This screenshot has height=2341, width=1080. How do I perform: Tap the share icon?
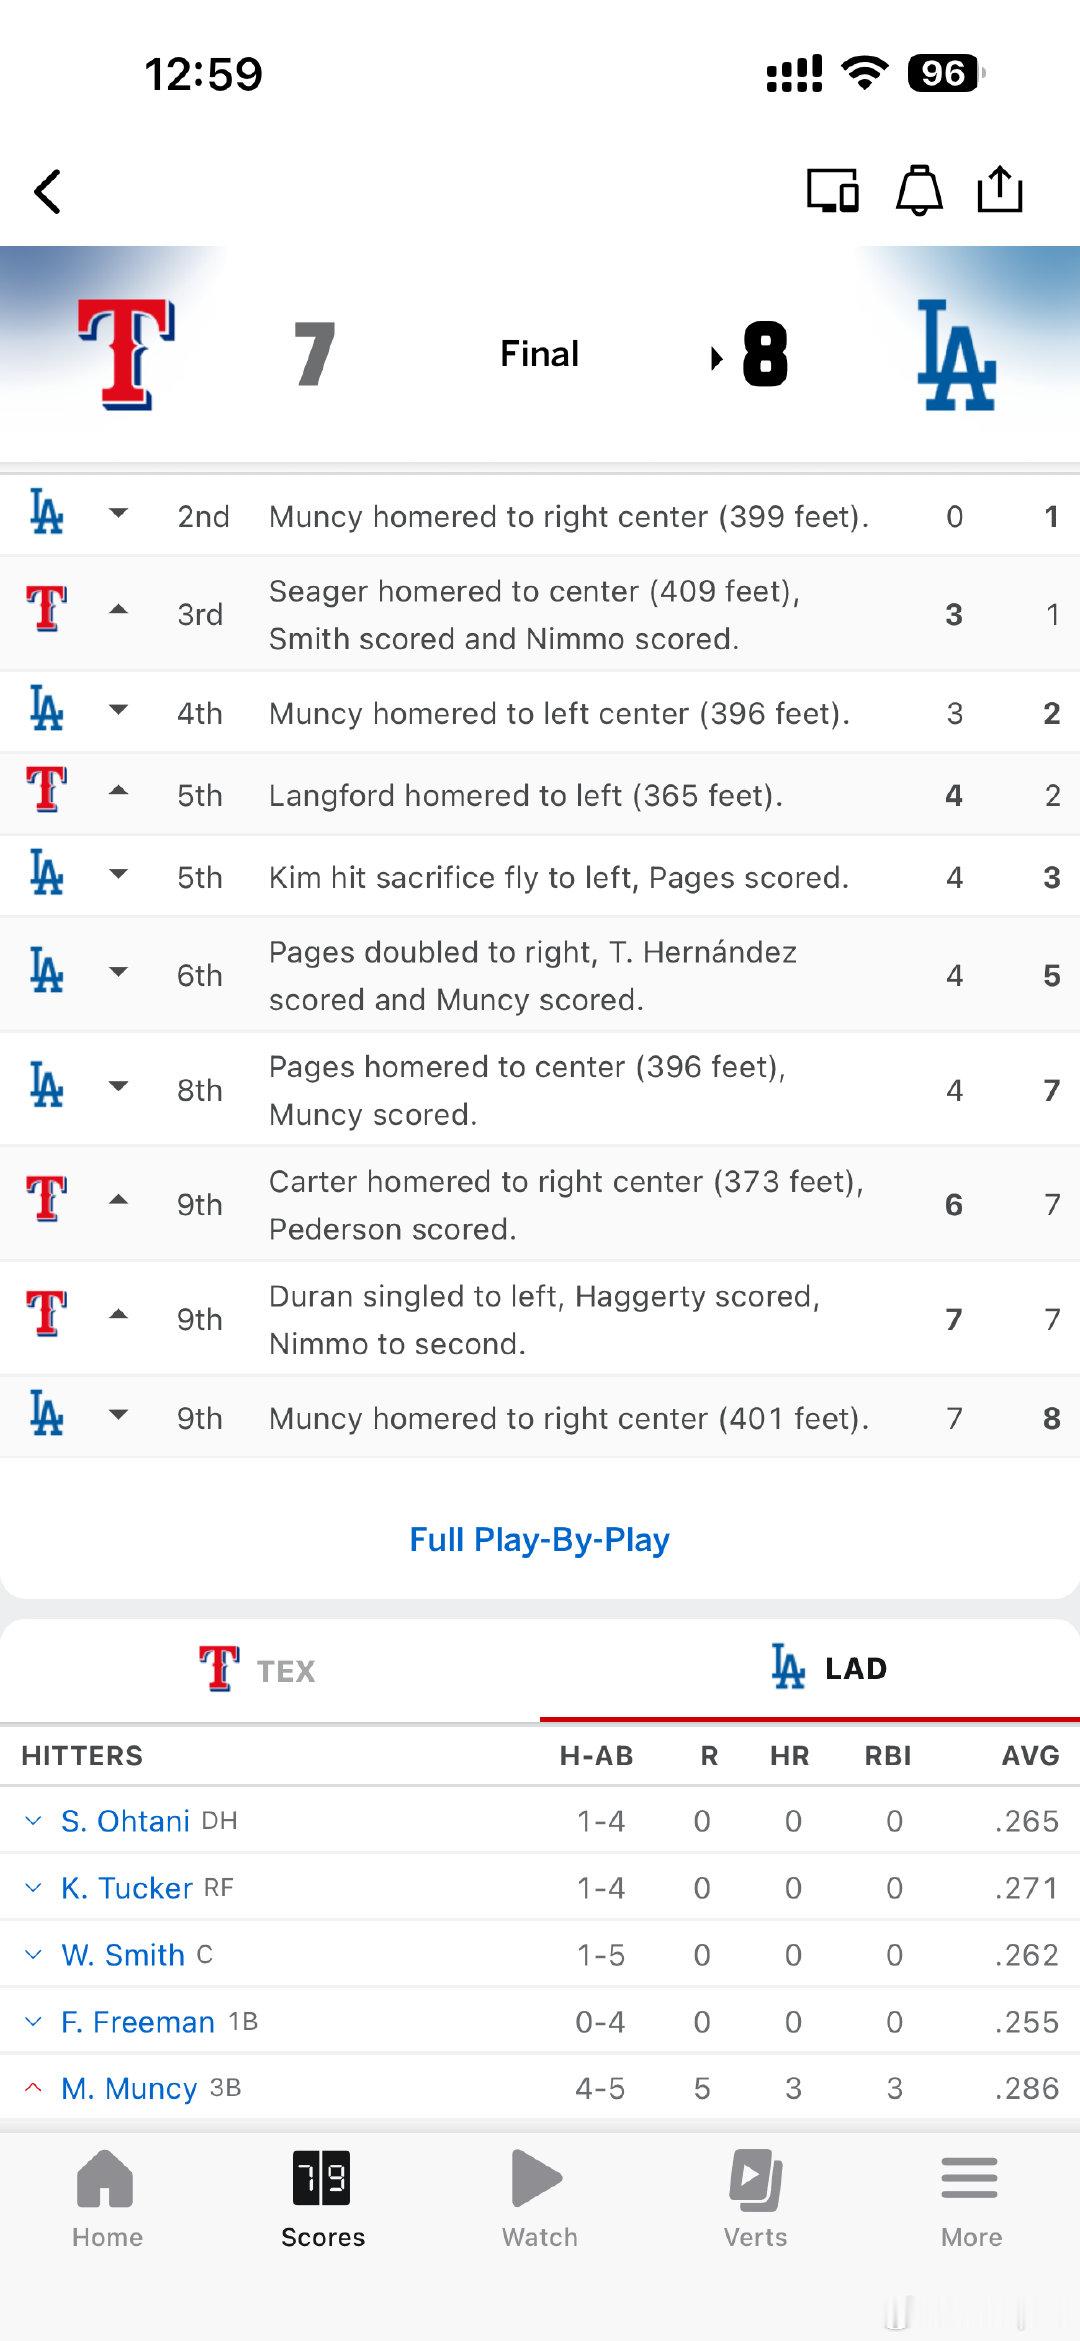click(x=999, y=190)
